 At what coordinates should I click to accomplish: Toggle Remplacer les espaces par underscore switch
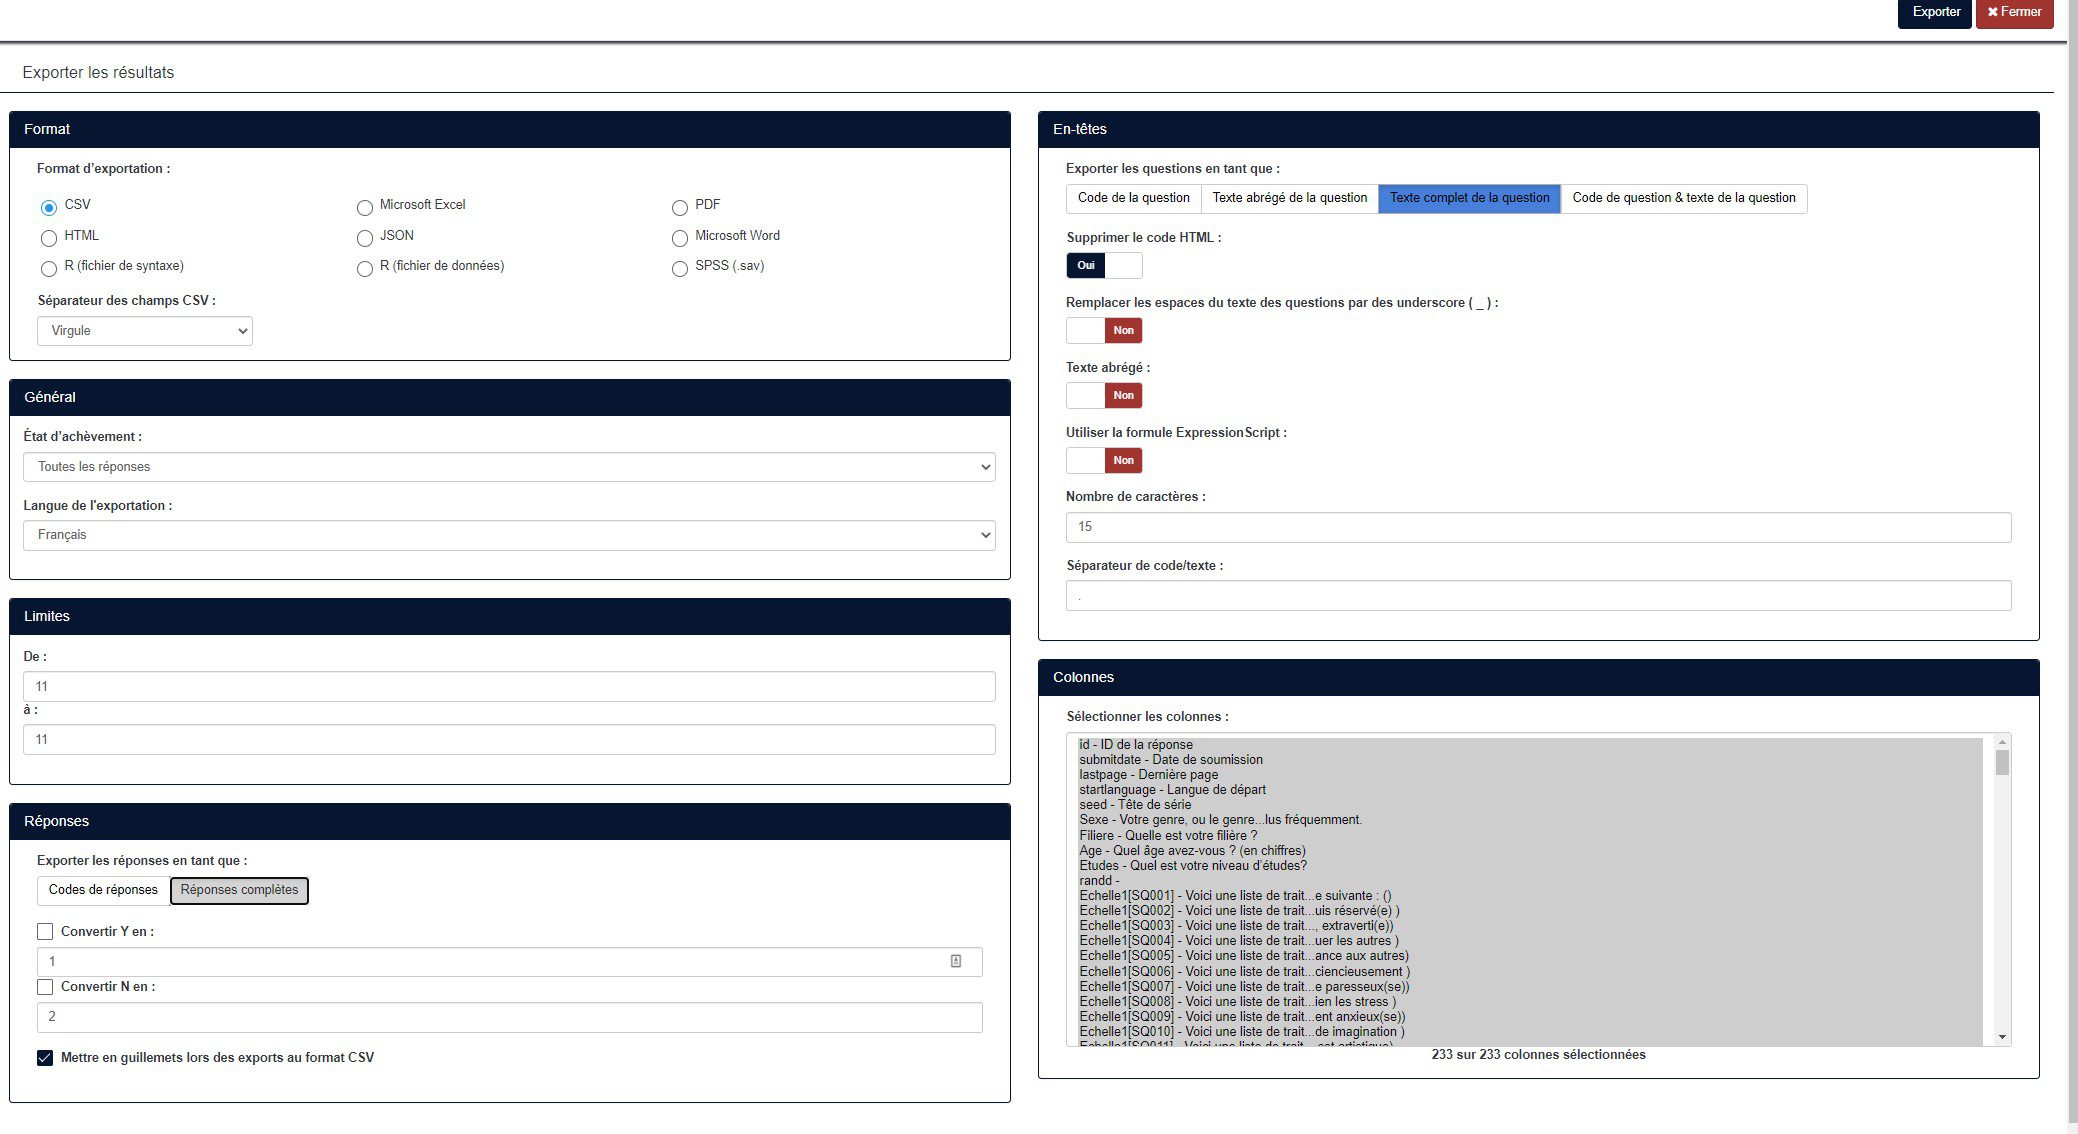coord(1104,330)
